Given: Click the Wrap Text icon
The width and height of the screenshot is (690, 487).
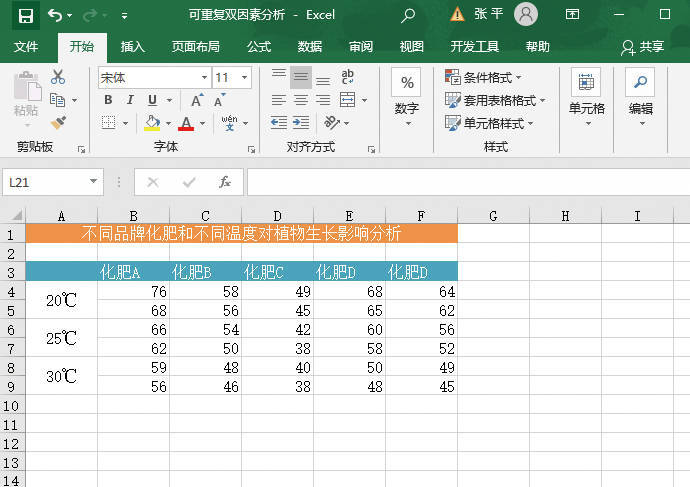Looking at the screenshot, I should click(348, 77).
